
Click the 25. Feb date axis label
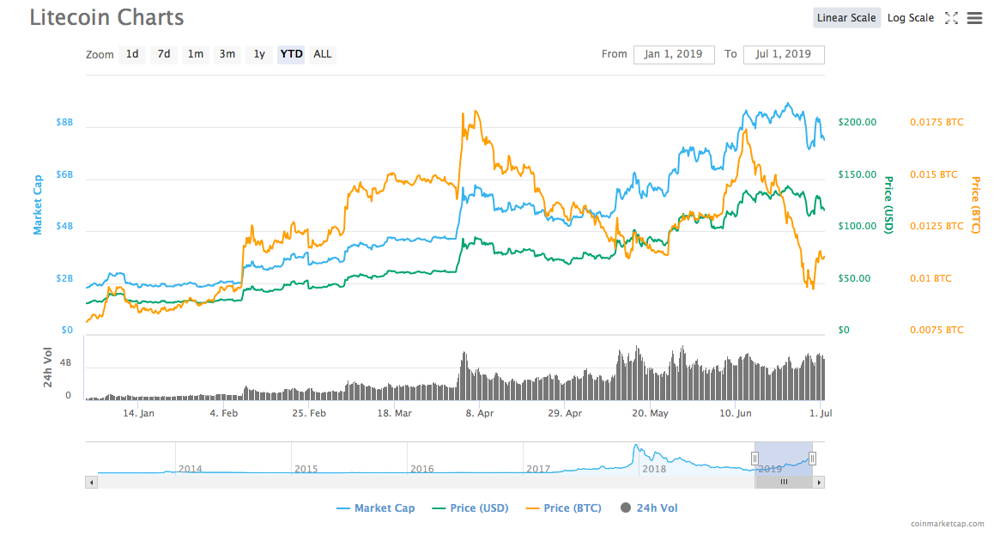[309, 413]
